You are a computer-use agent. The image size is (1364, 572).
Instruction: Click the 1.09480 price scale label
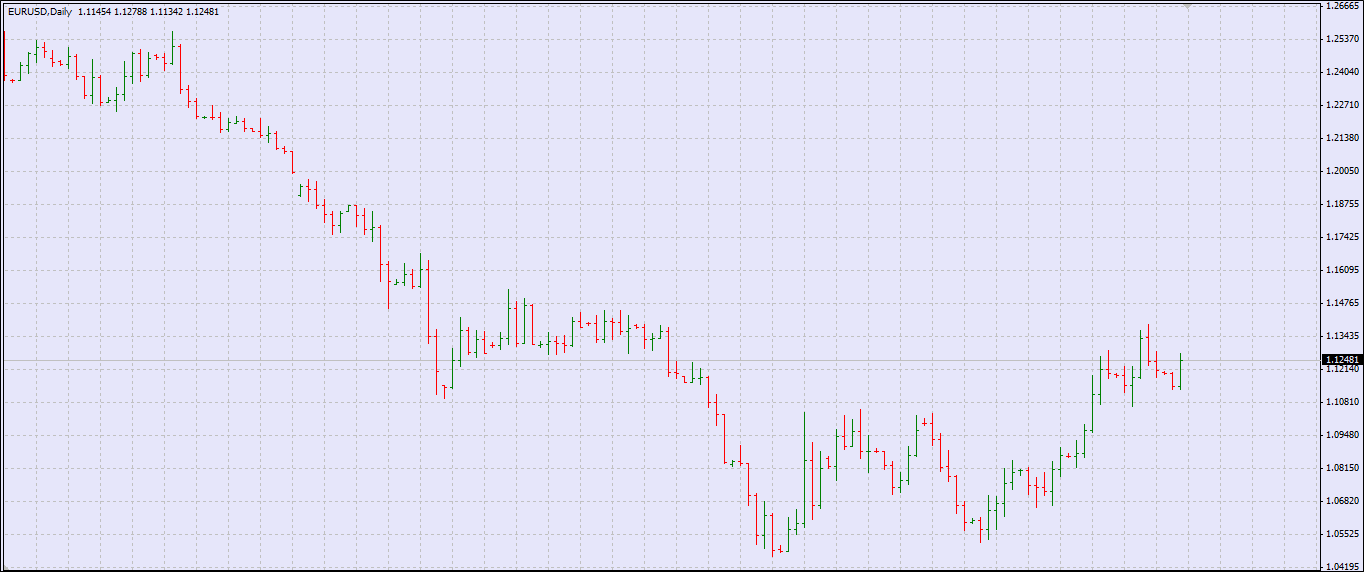pos(1340,435)
